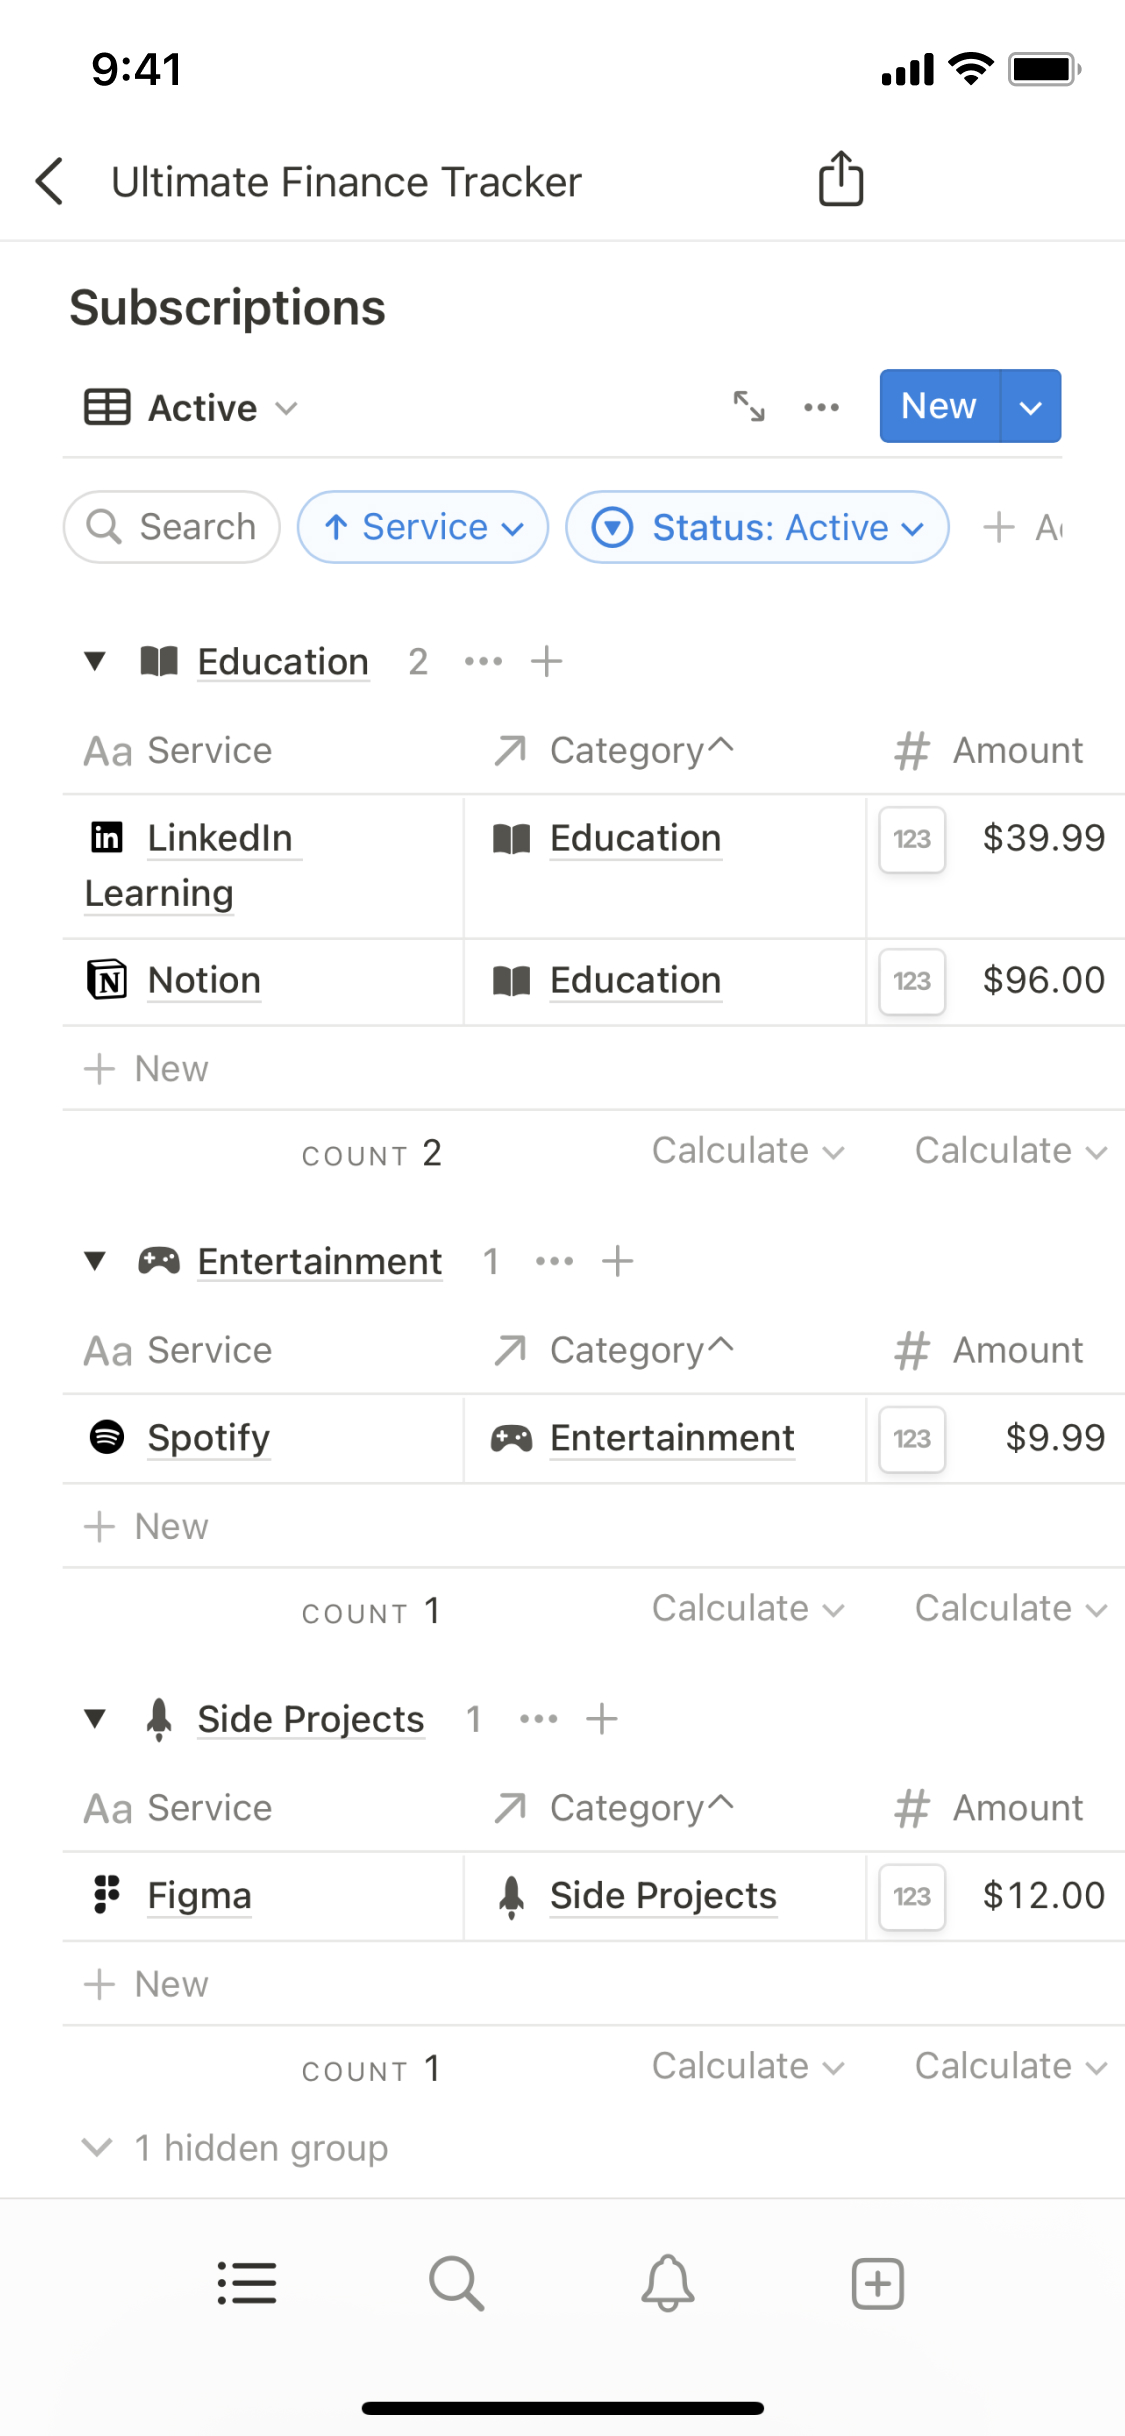Open the dropdown arrow beside the New button
The image size is (1125, 2436).
point(1031,407)
